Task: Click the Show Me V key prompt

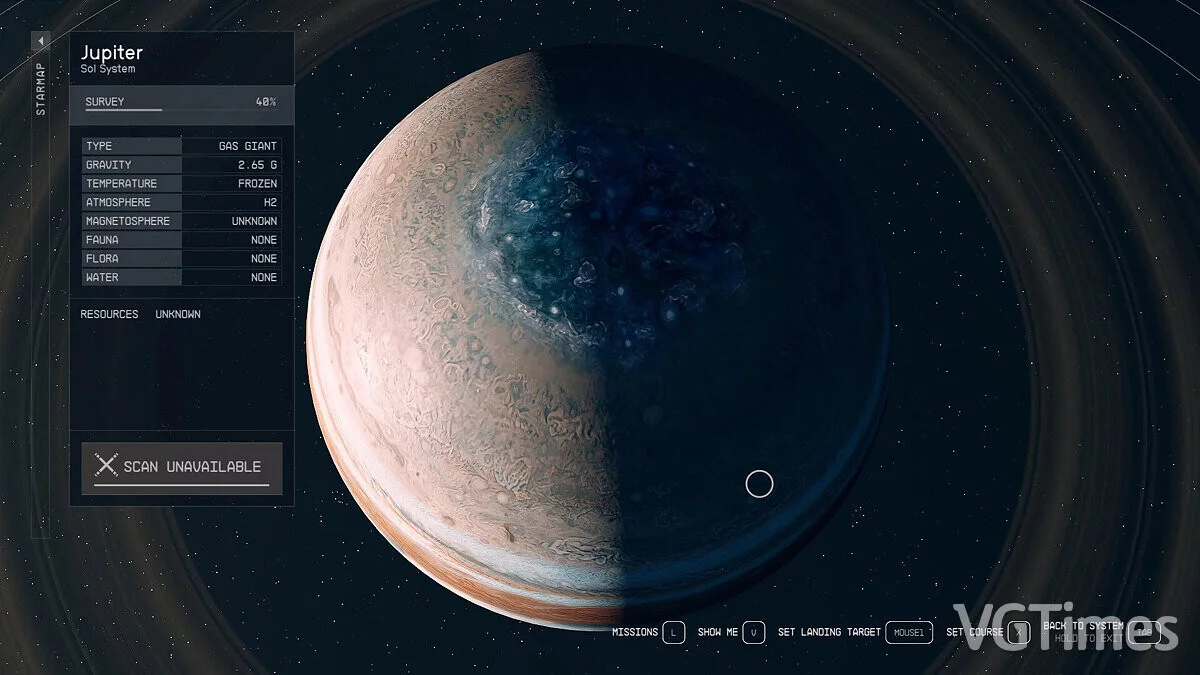Action: [x=731, y=632]
